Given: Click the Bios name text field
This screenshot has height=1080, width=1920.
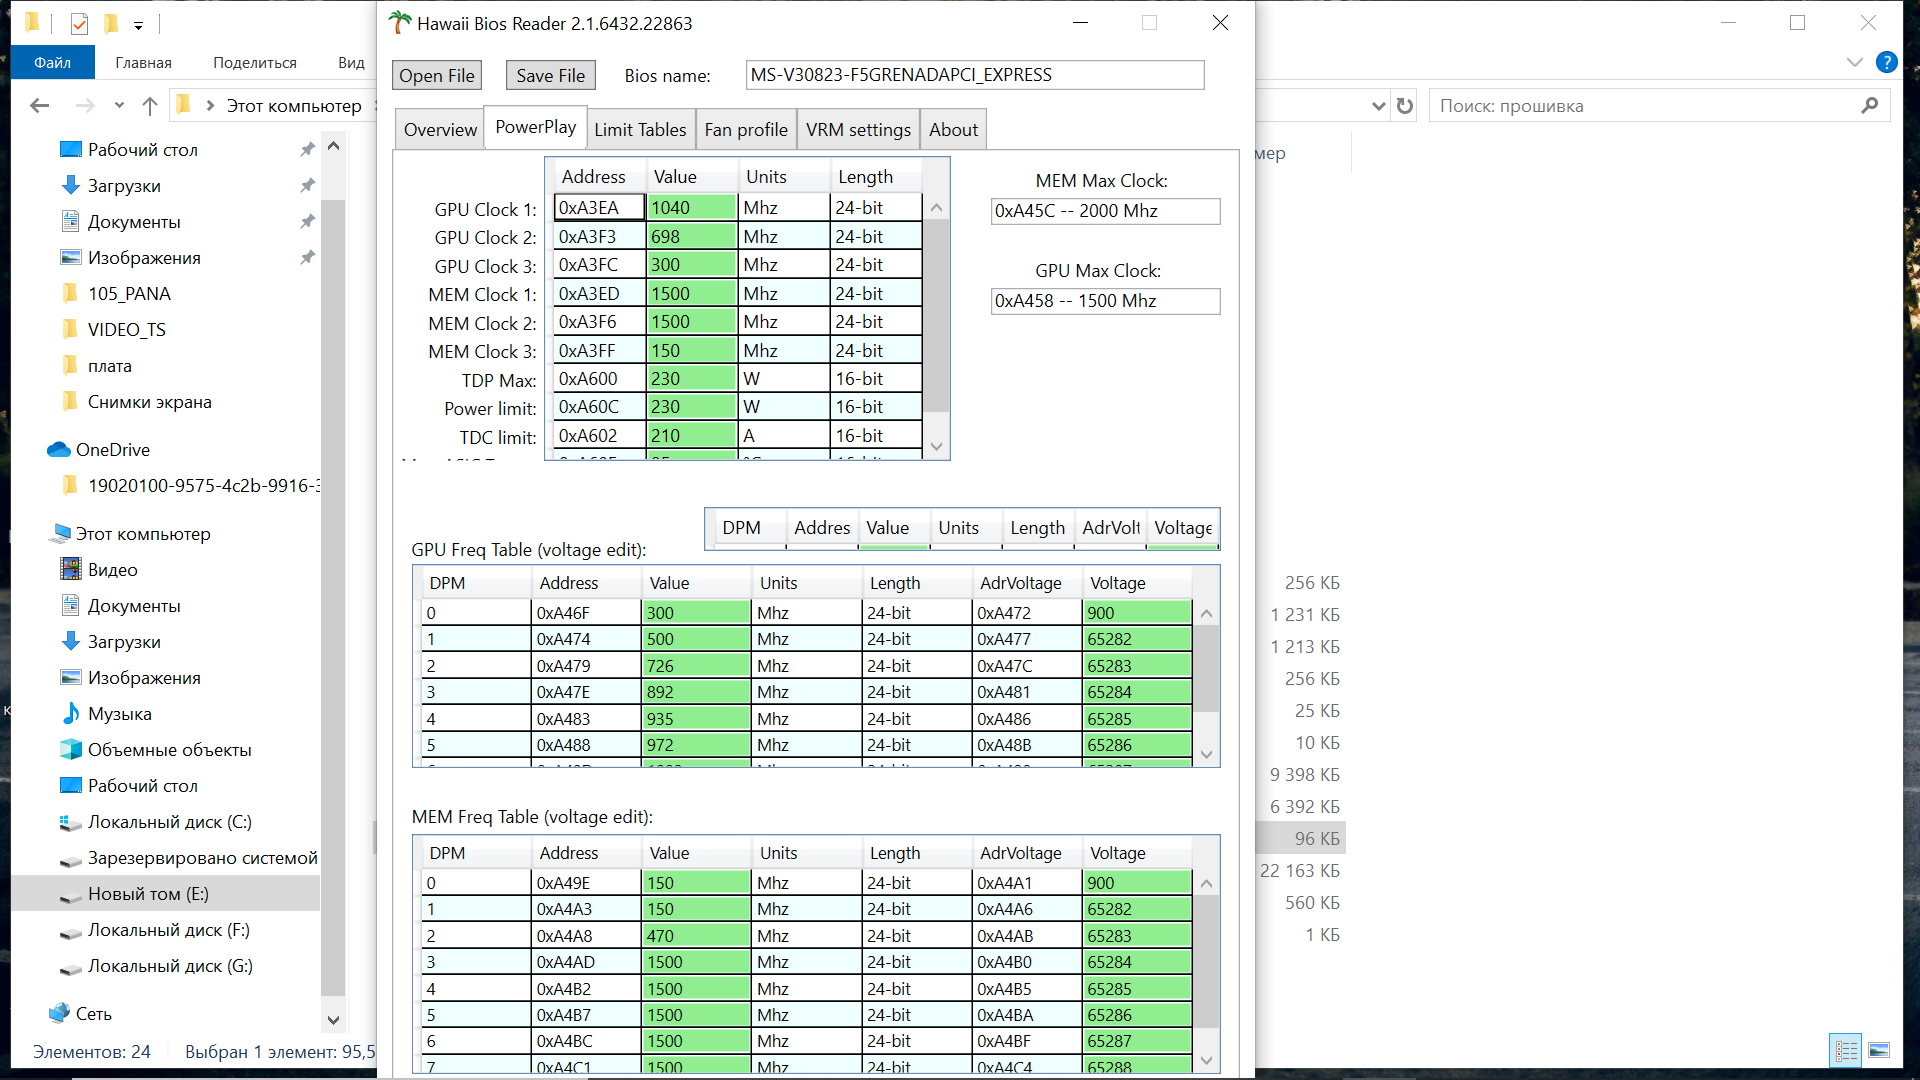Looking at the screenshot, I should (974, 76).
